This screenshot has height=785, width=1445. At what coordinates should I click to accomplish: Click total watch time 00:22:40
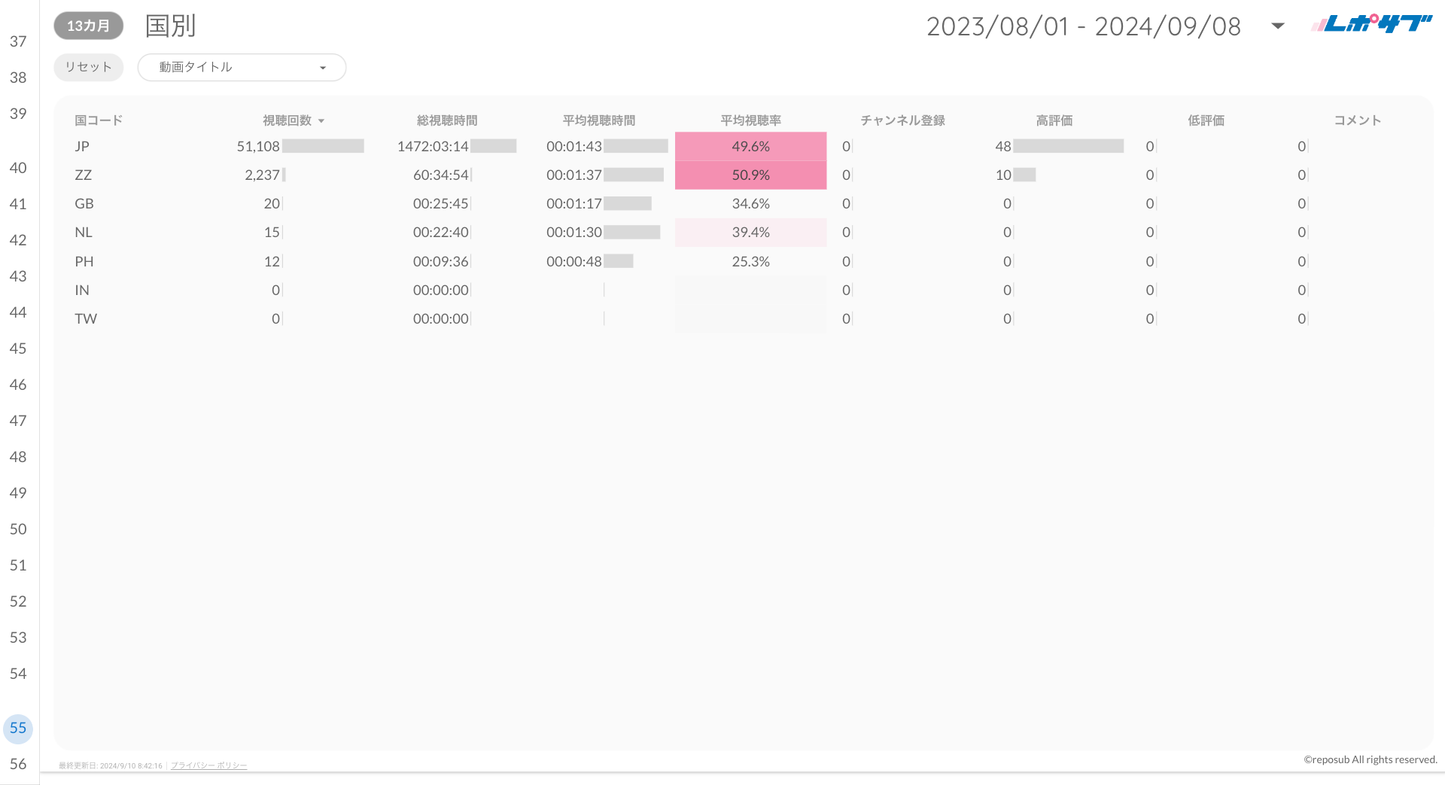[x=441, y=232]
